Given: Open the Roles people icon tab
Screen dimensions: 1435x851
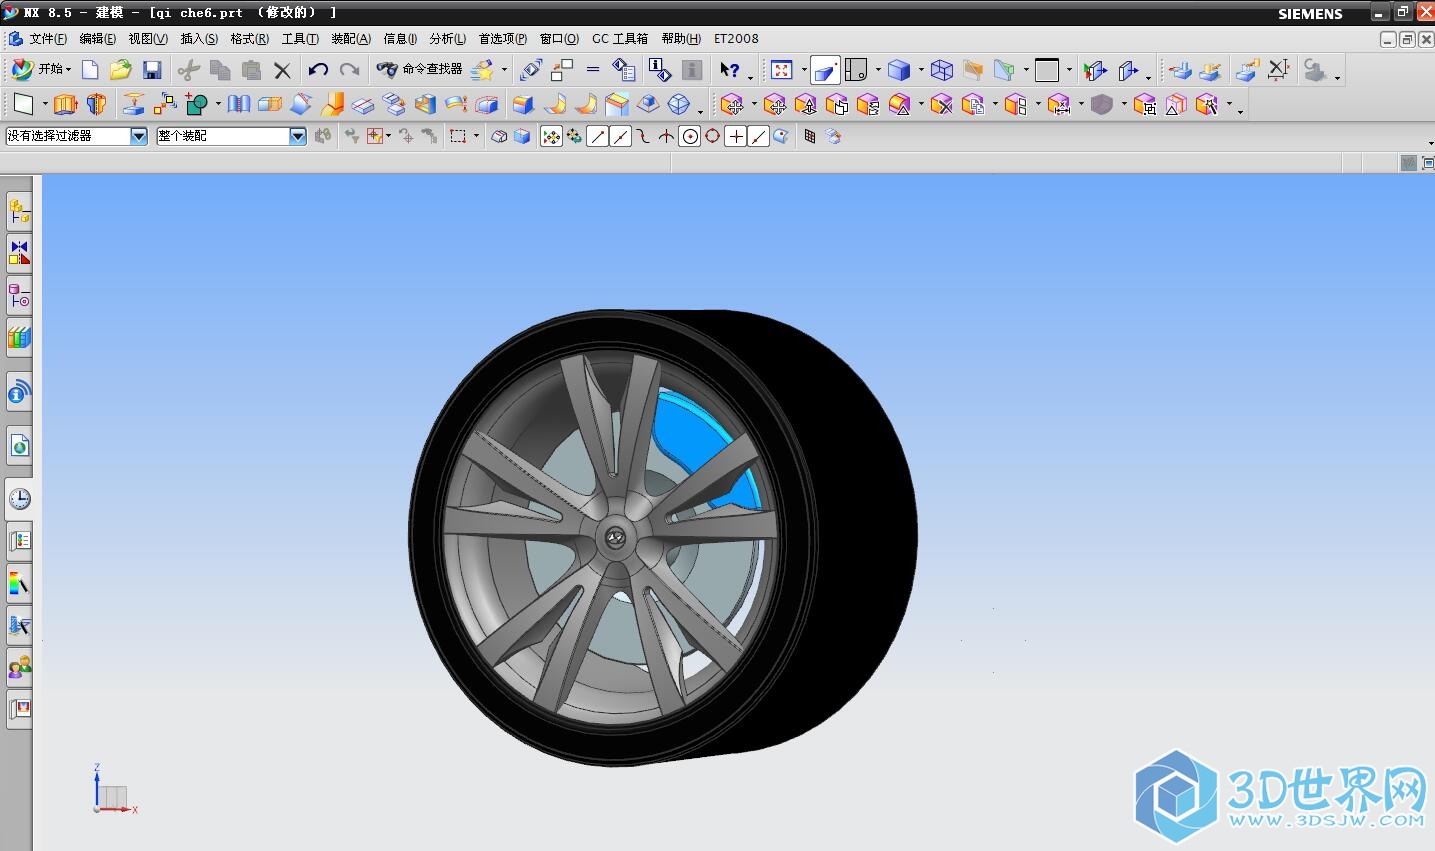Looking at the screenshot, I should tap(19, 666).
